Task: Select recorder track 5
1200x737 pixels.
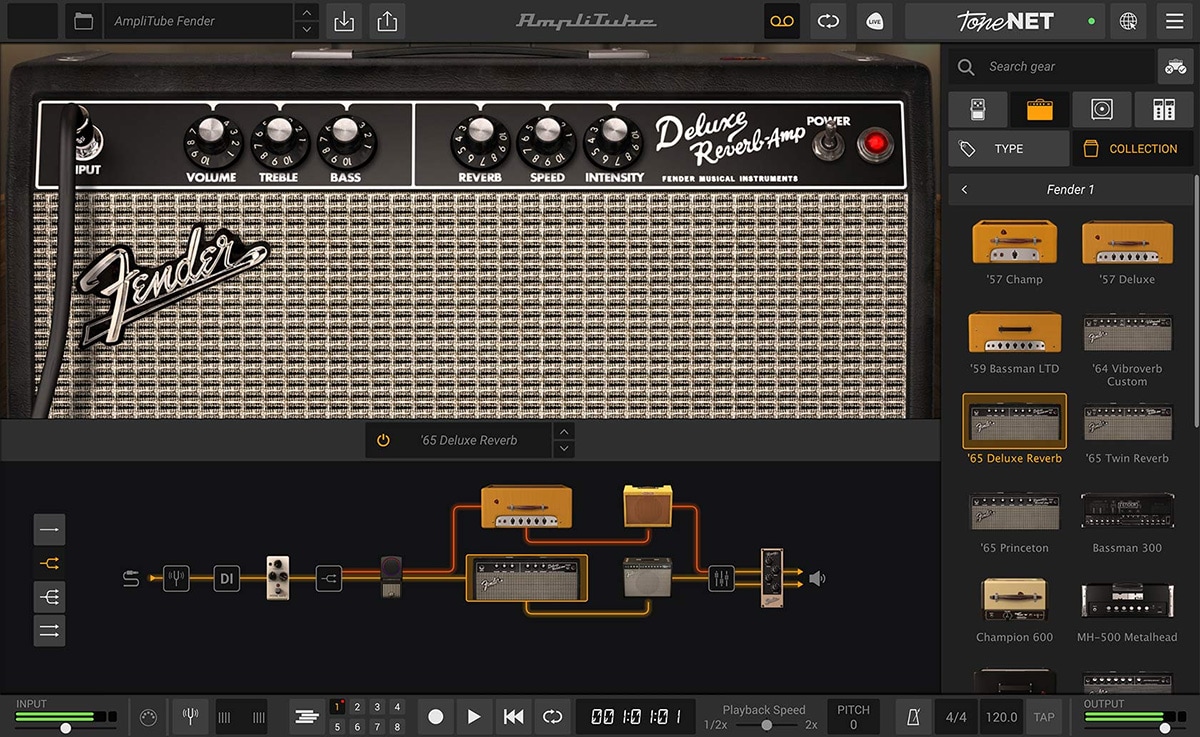Action: click(x=337, y=727)
